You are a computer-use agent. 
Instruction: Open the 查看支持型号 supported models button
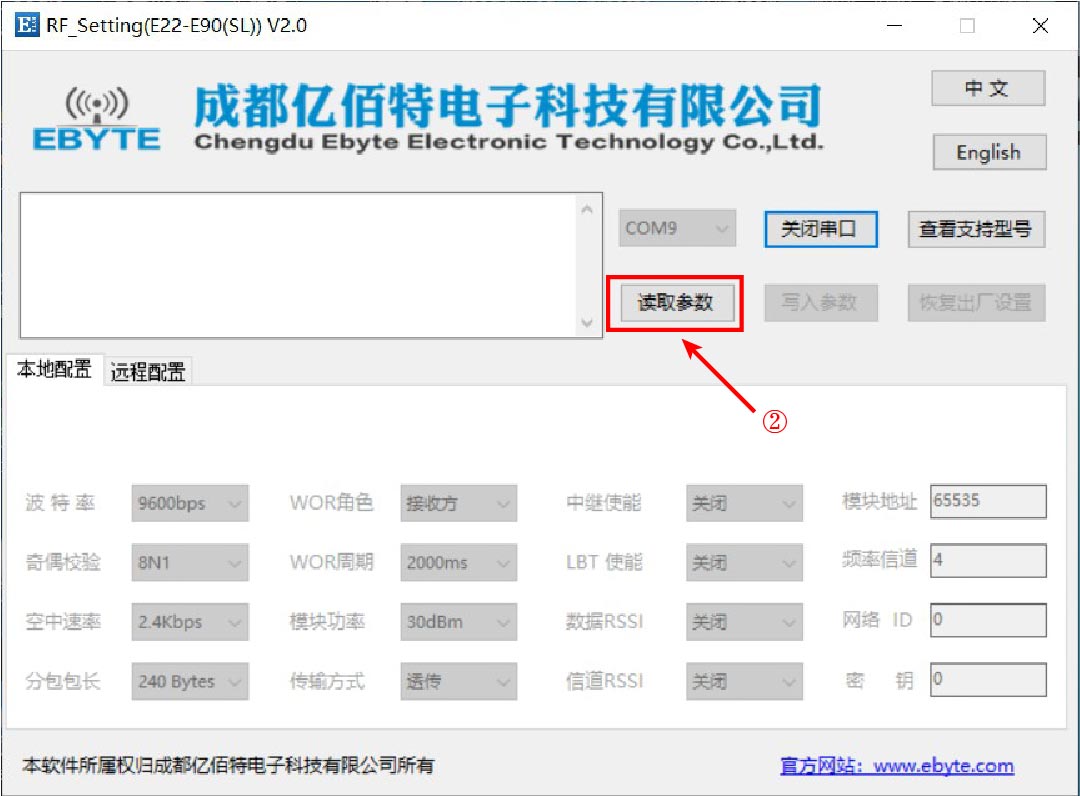point(976,229)
